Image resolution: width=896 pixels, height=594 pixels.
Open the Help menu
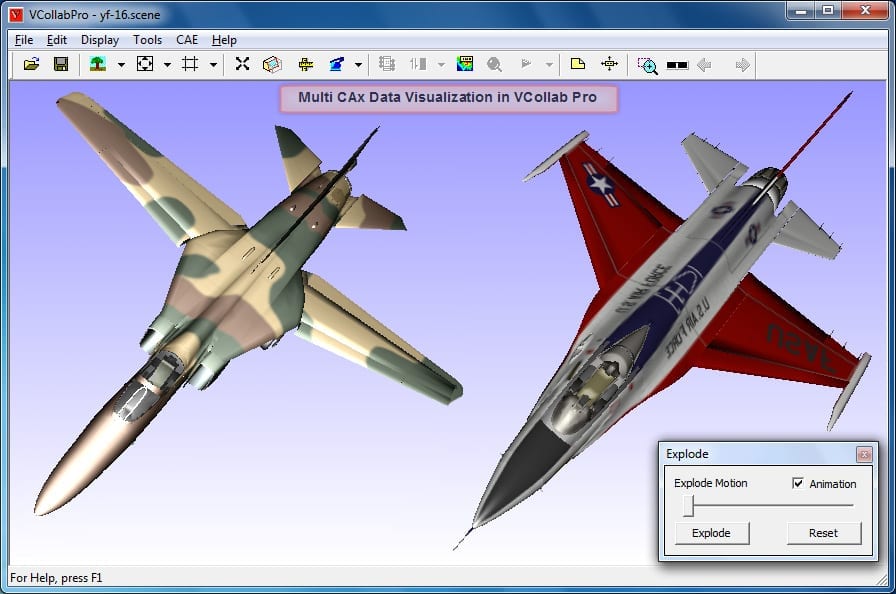pos(224,40)
